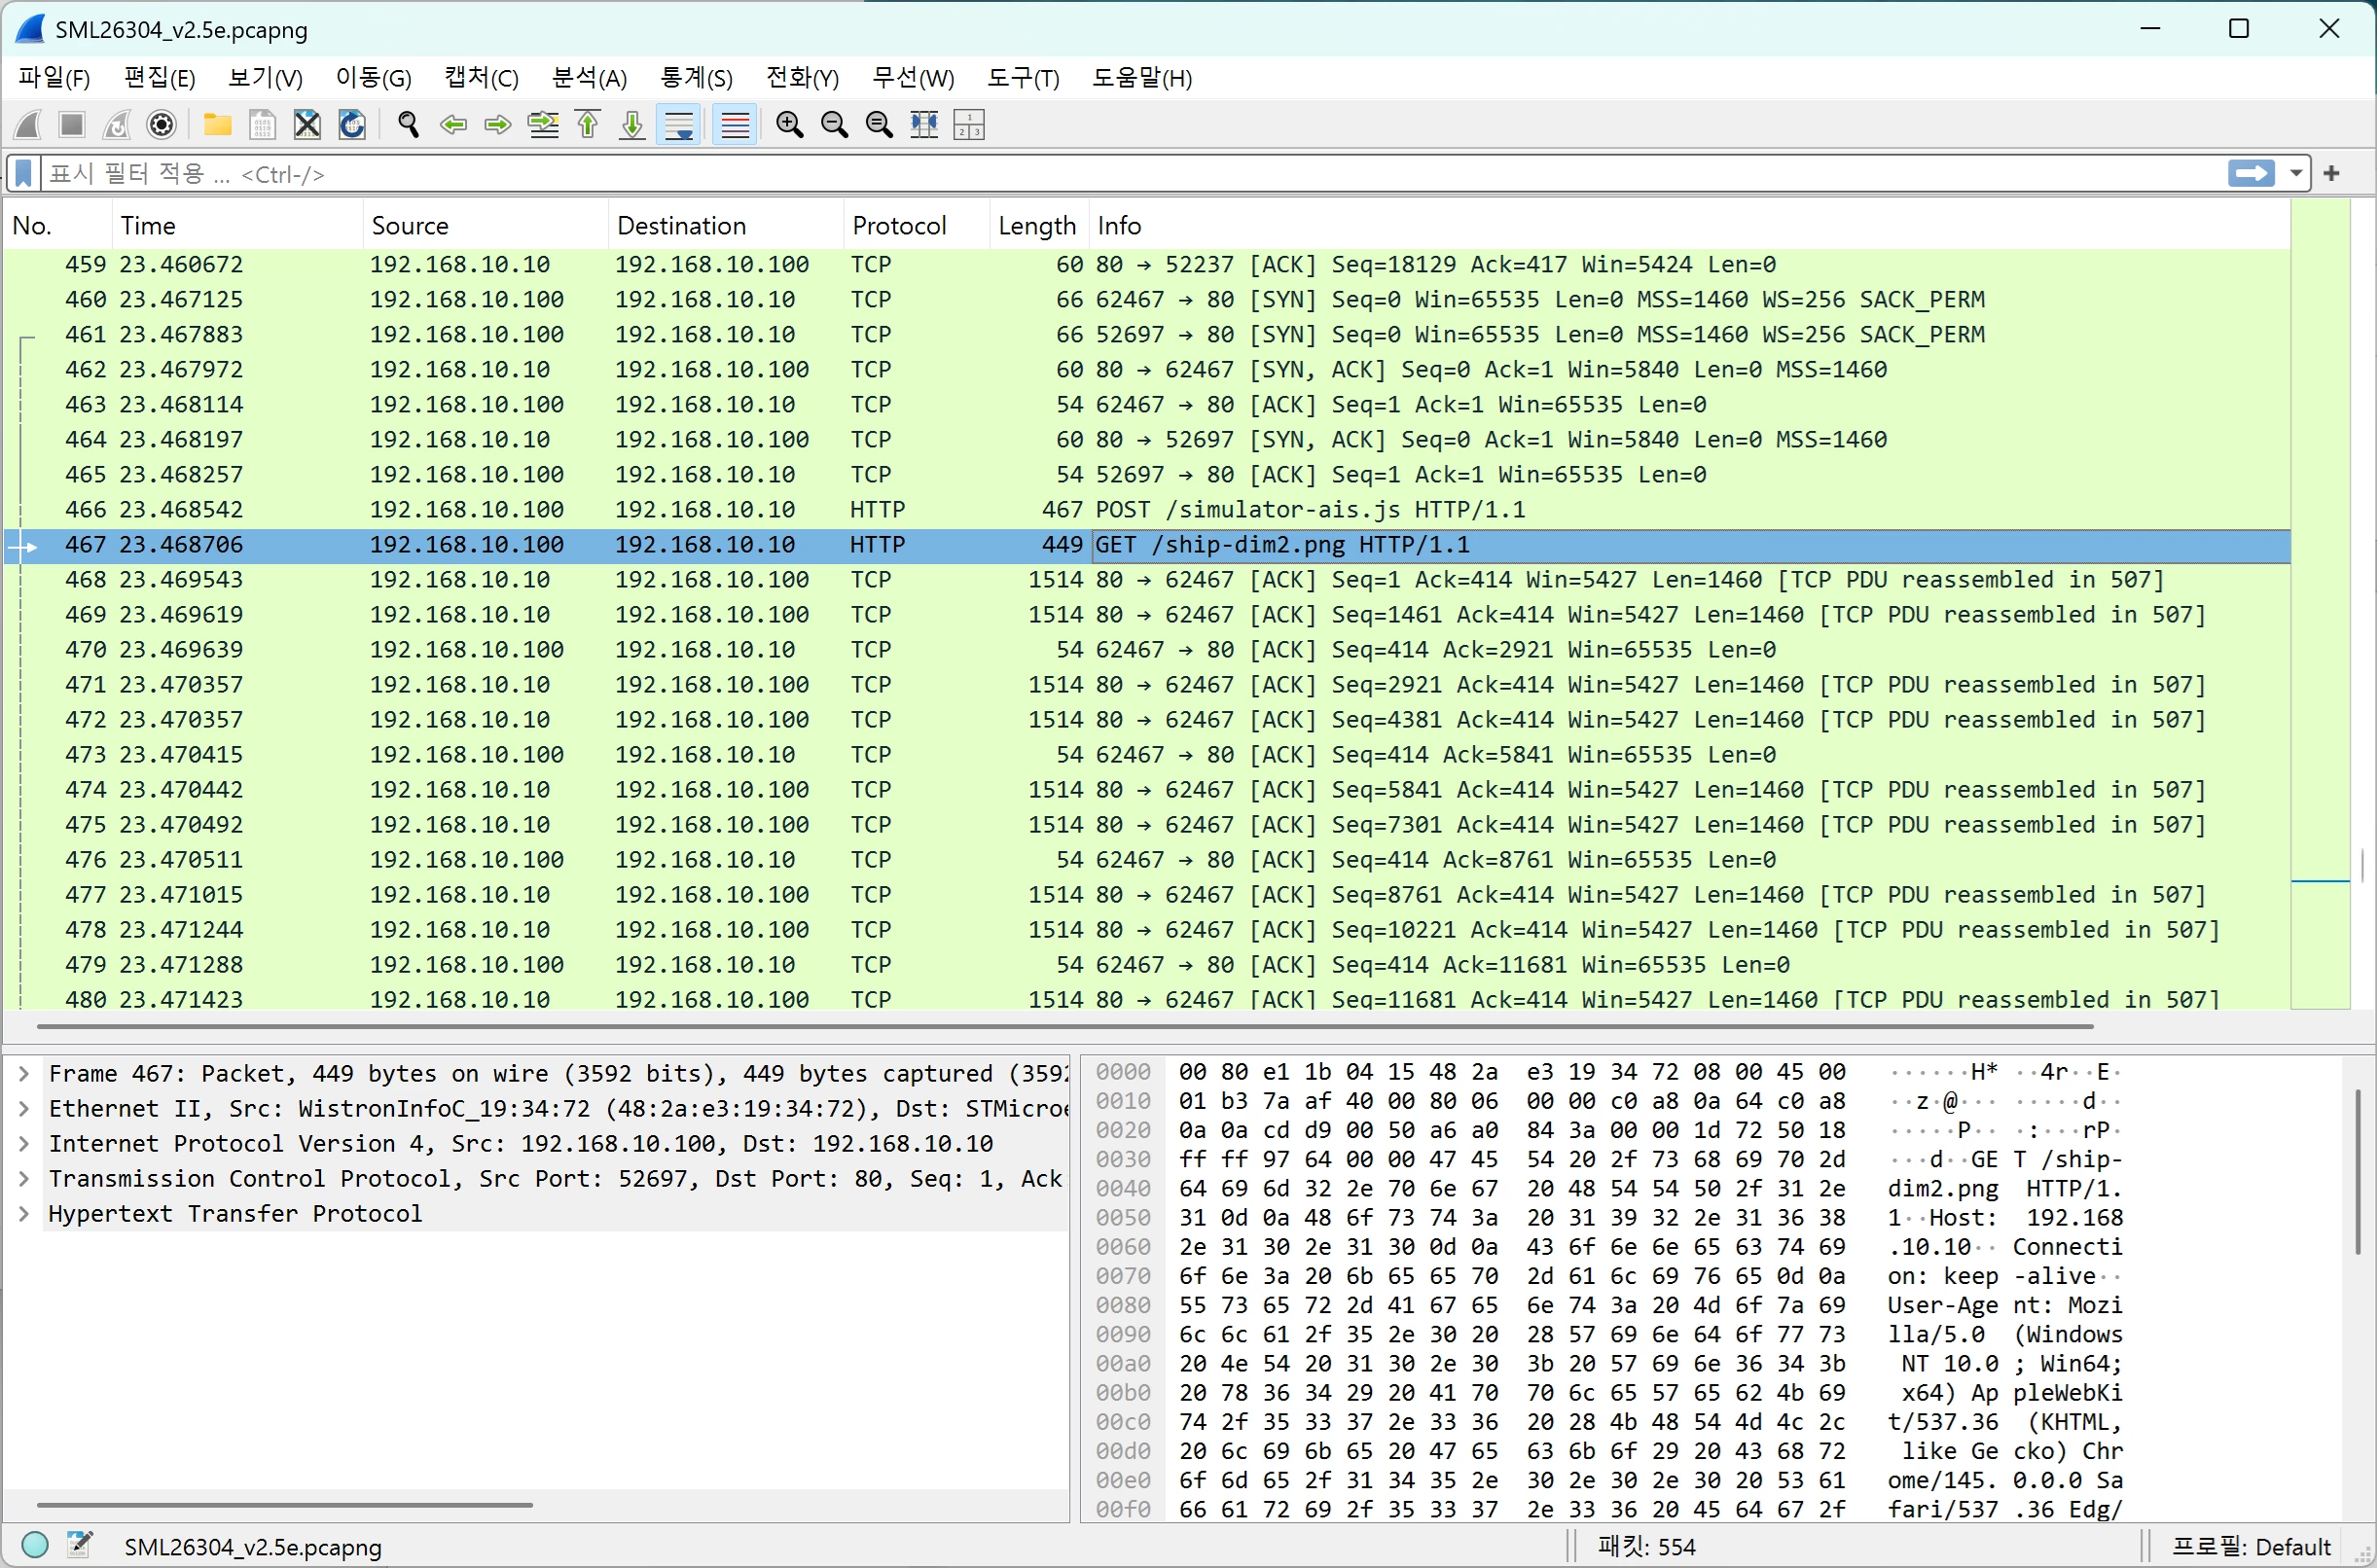Open the 도구(T) menu
The width and height of the screenshot is (2377, 1568).
click(1023, 78)
